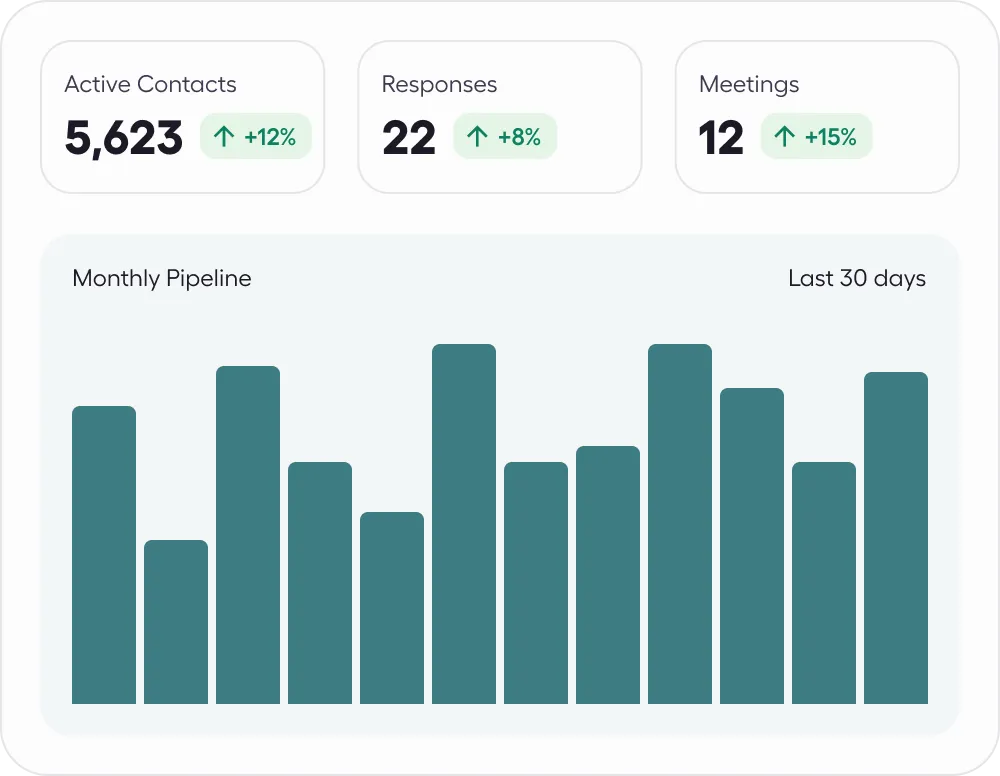Select the Responses card
This screenshot has width=1000, height=776.
pyautogui.click(x=500, y=115)
